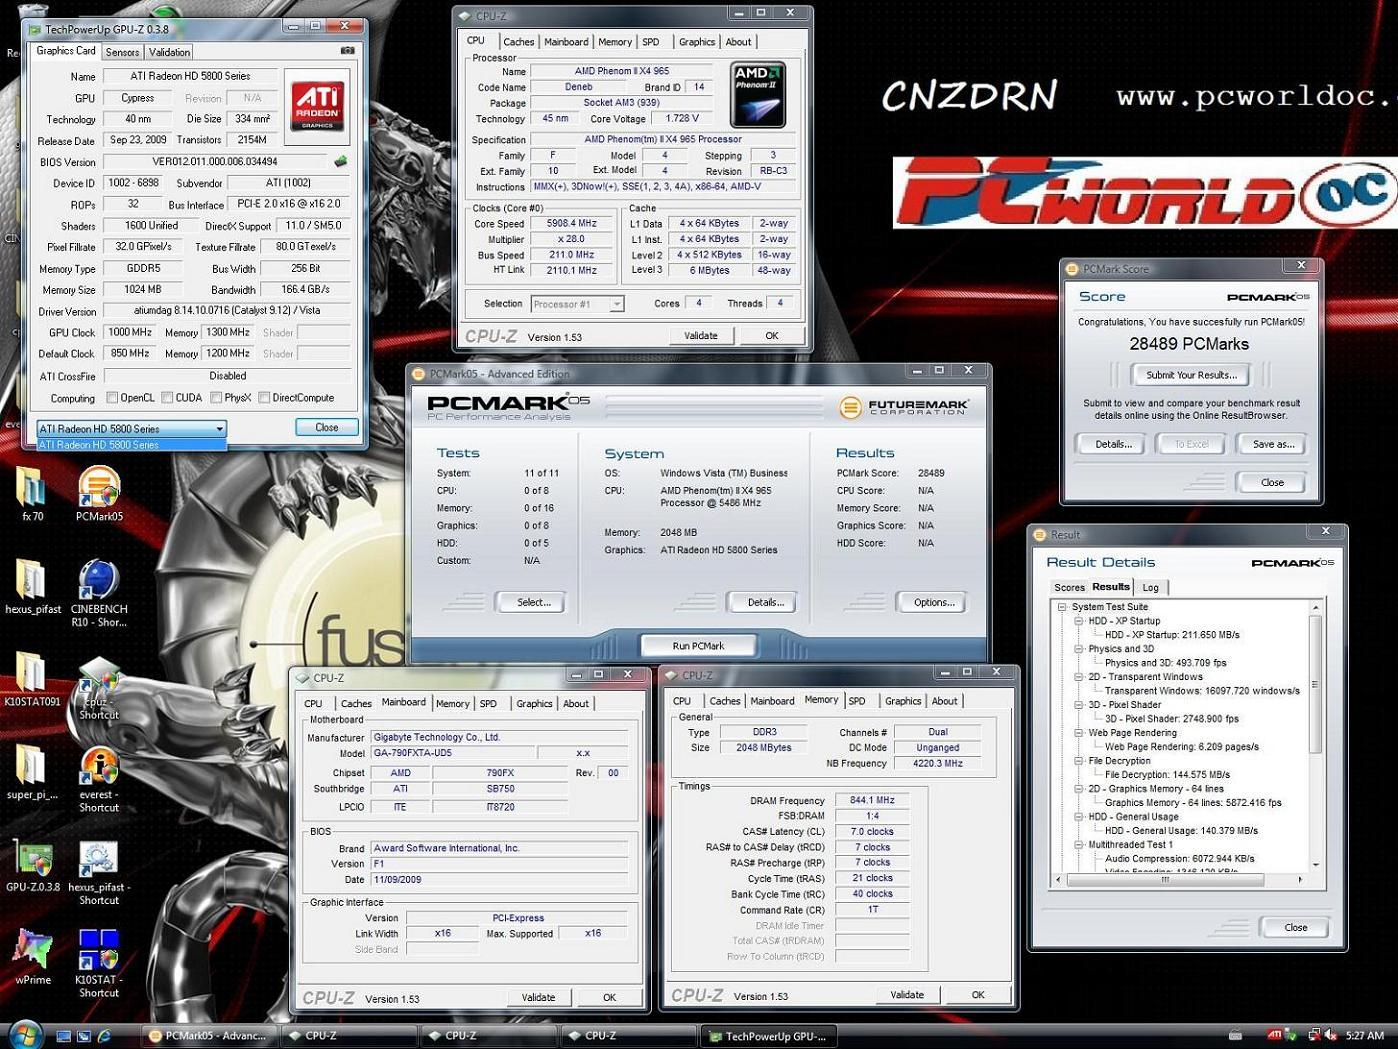Open Graphics tab in the Mainboard CPU-Z window
Viewport: 1398px width, 1049px height.
pos(534,704)
